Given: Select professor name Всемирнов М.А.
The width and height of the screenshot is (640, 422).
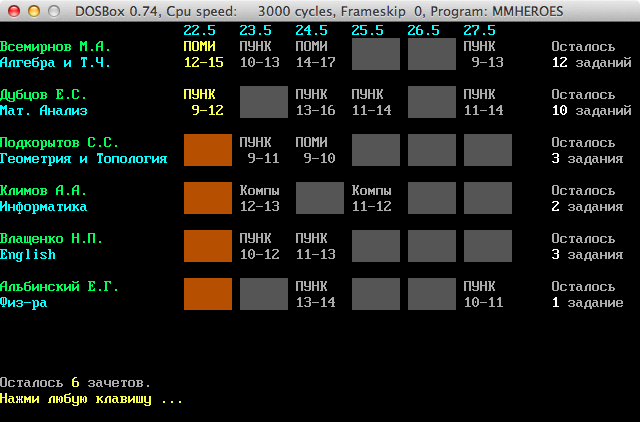Looking at the screenshot, I should tap(55, 47).
